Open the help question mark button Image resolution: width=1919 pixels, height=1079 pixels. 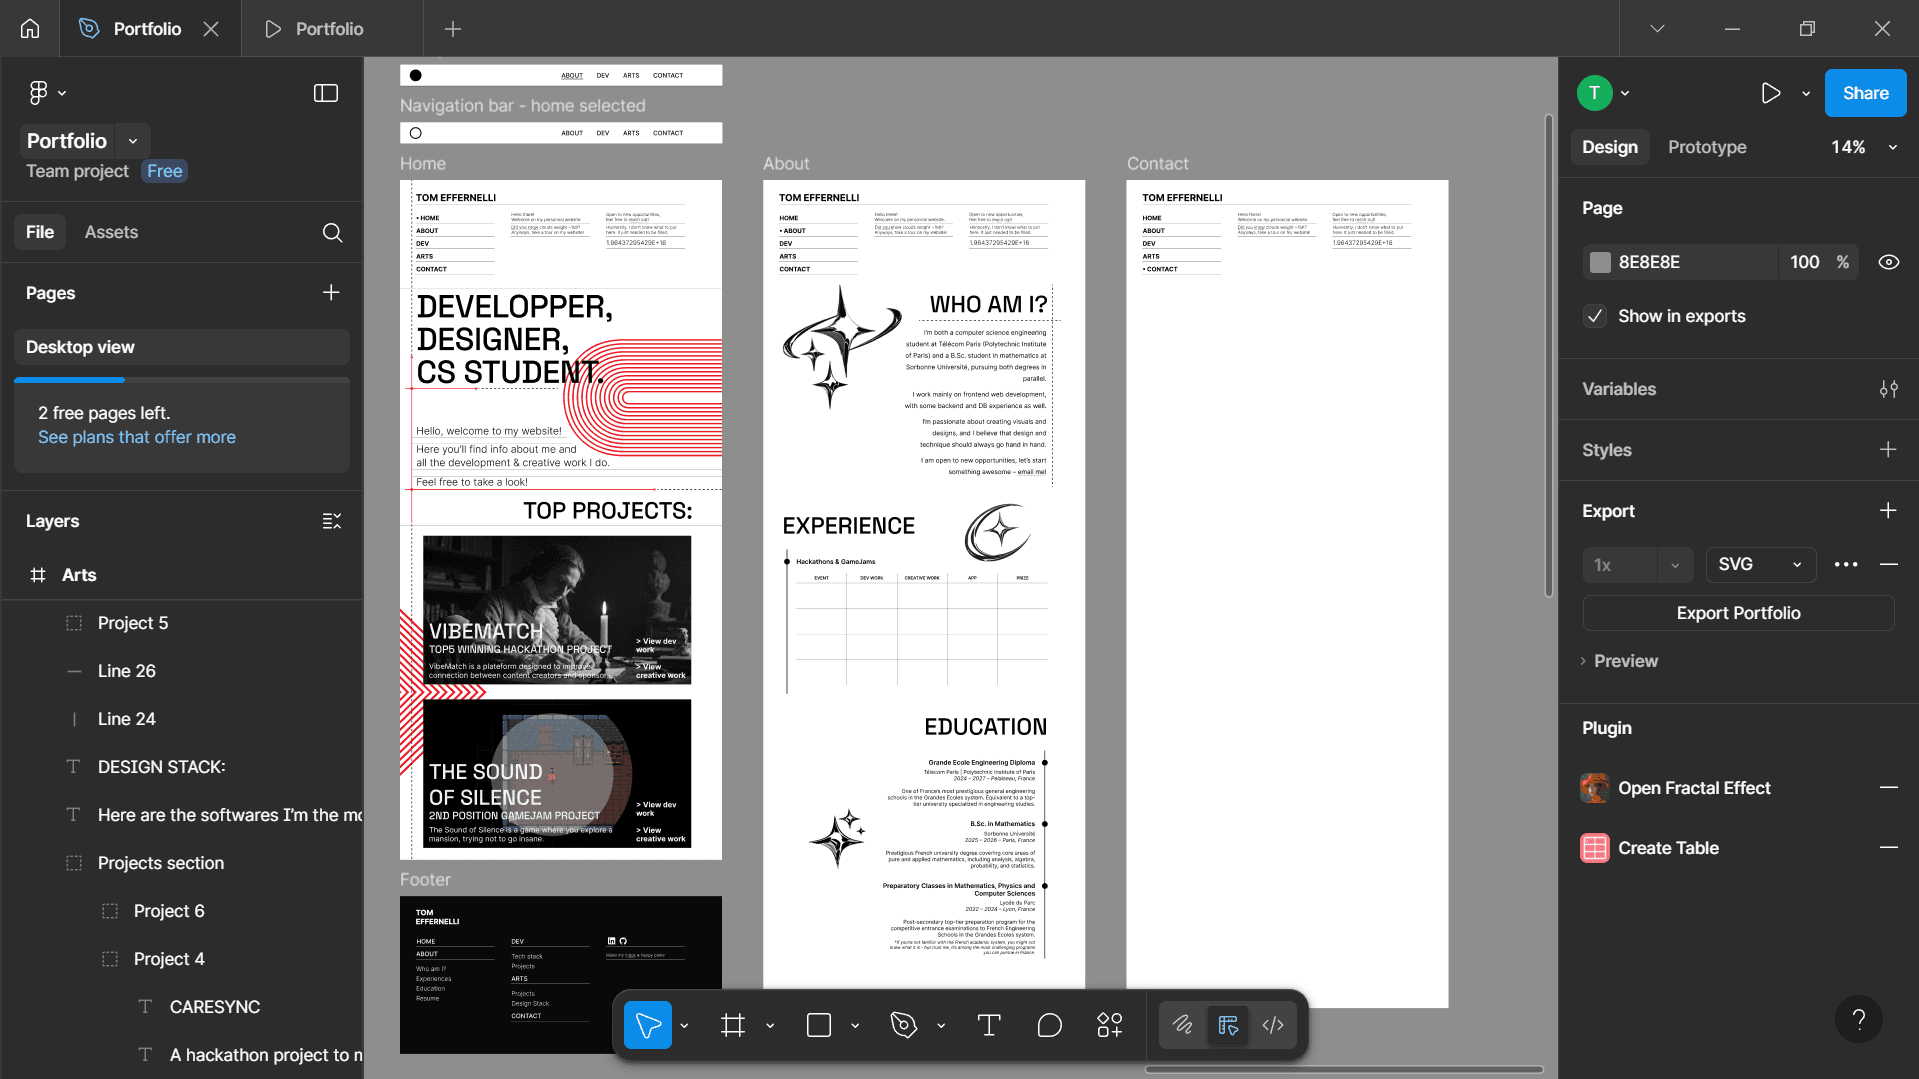[x=1859, y=1019]
